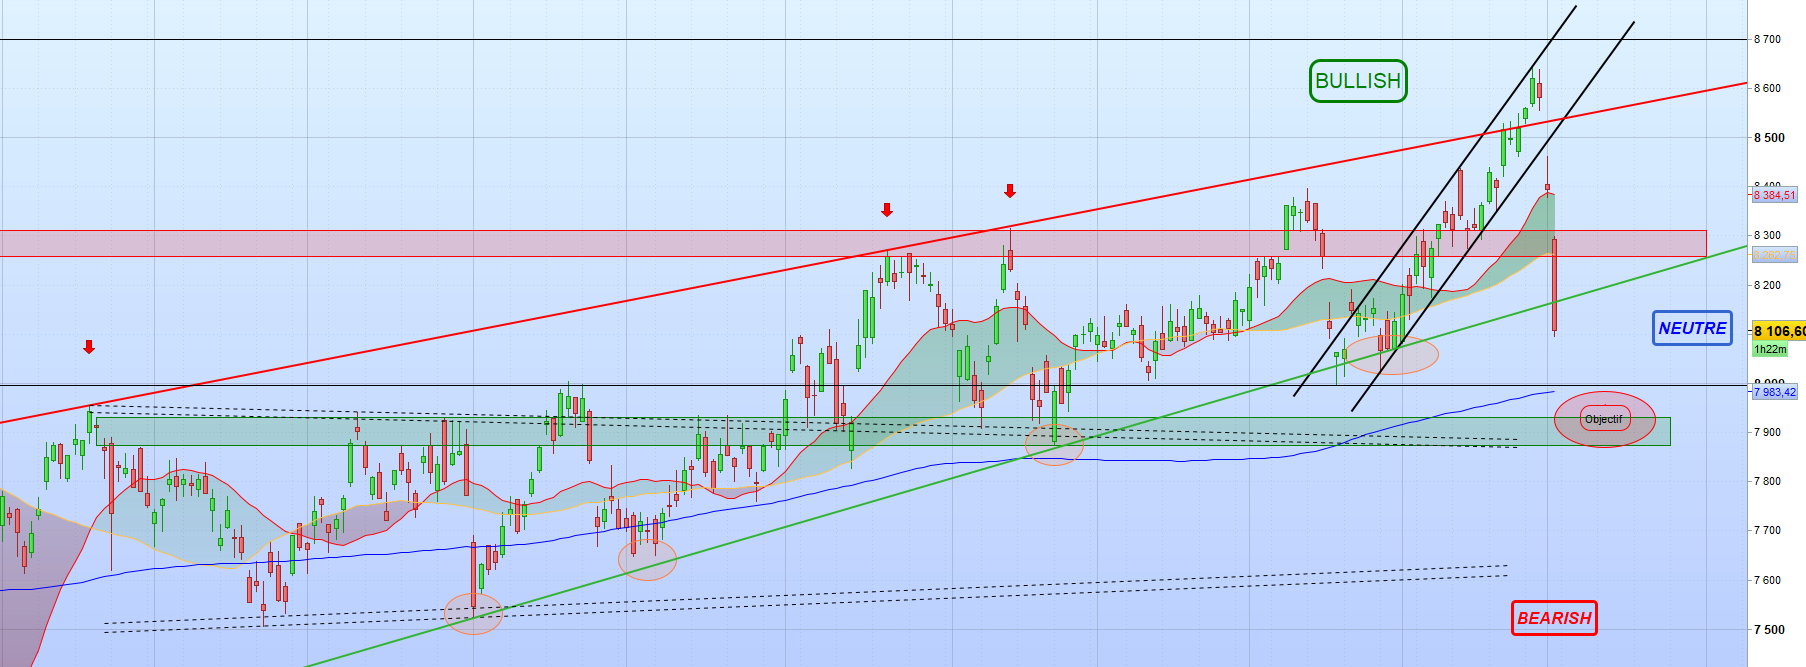This screenshot has height=667, width=1806.
Task: Select the blue NEUTRE label box
Action: (1691, 328)
